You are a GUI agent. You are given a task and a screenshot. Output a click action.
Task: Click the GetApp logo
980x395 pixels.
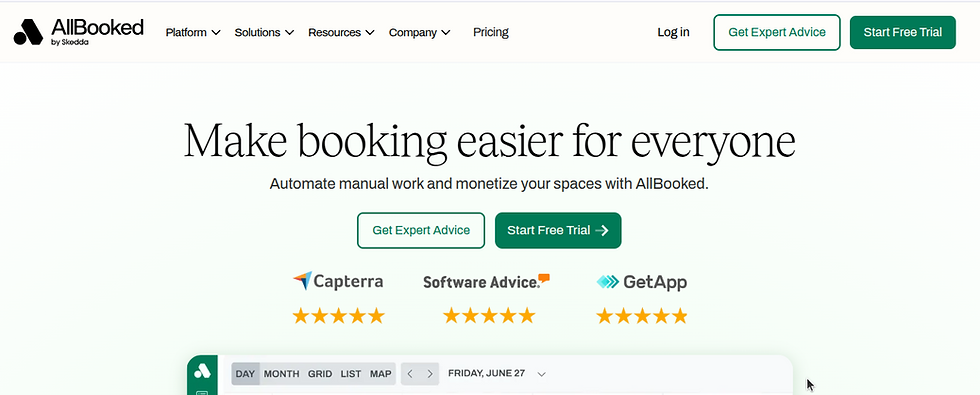point(641,282)
